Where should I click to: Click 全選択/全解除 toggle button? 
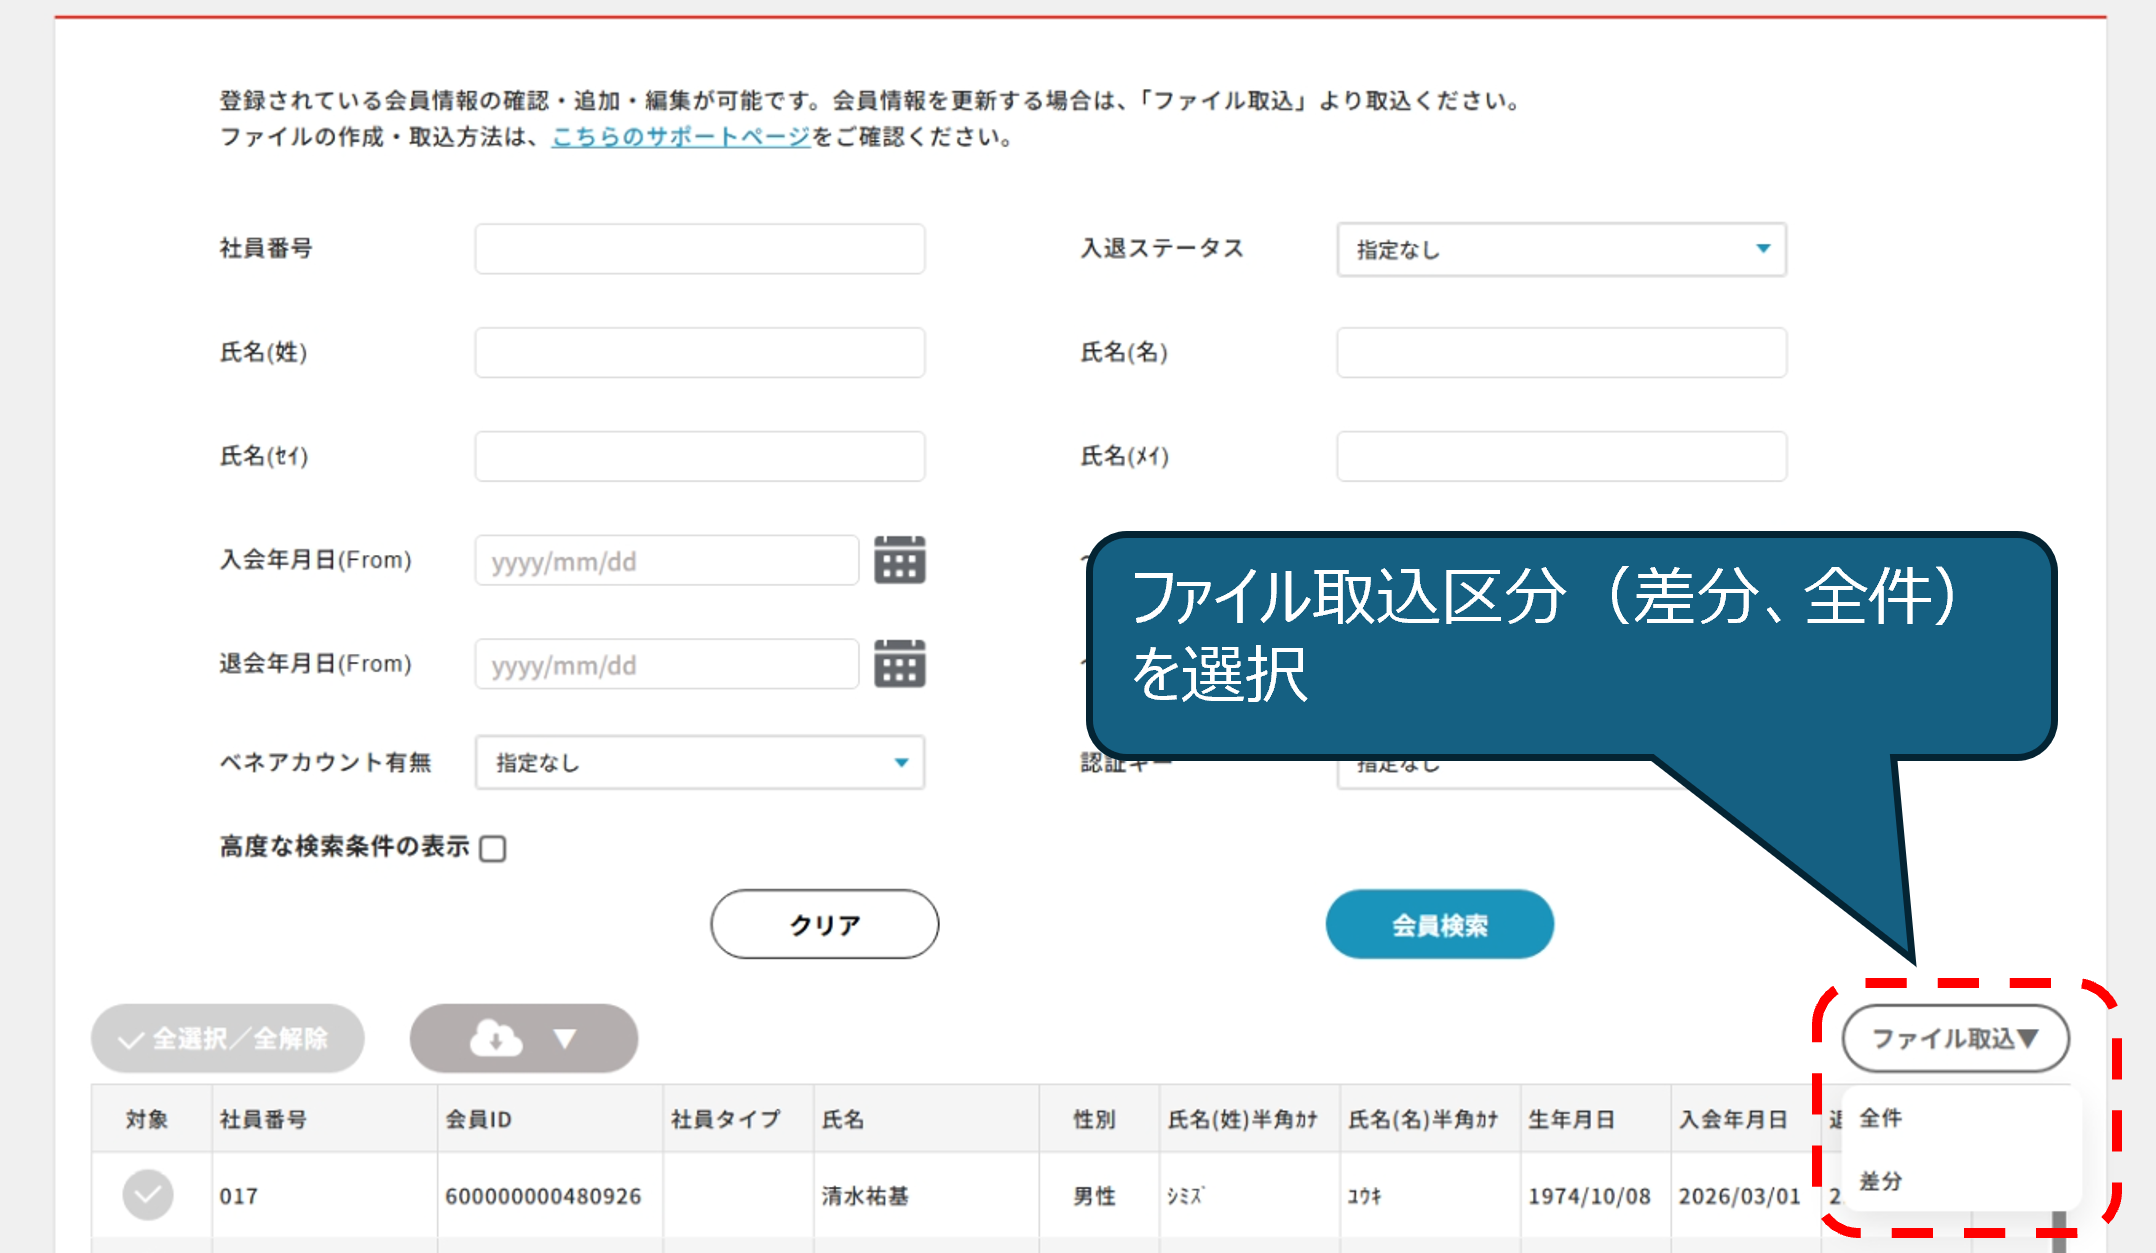click(x=227, y=1039)
